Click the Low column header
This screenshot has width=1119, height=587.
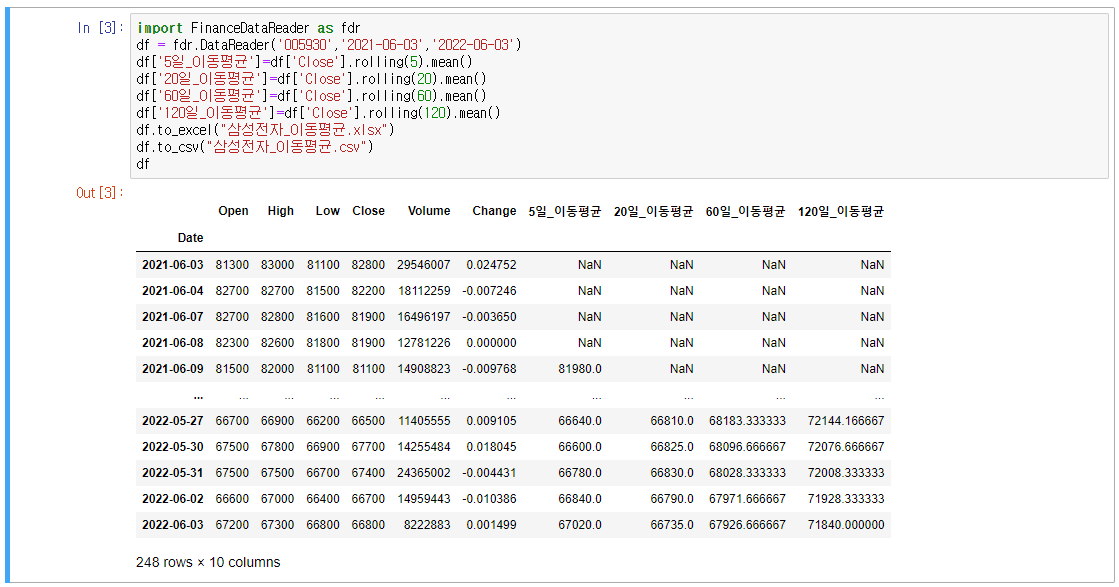pyautogui.click(x=328, y=211)
